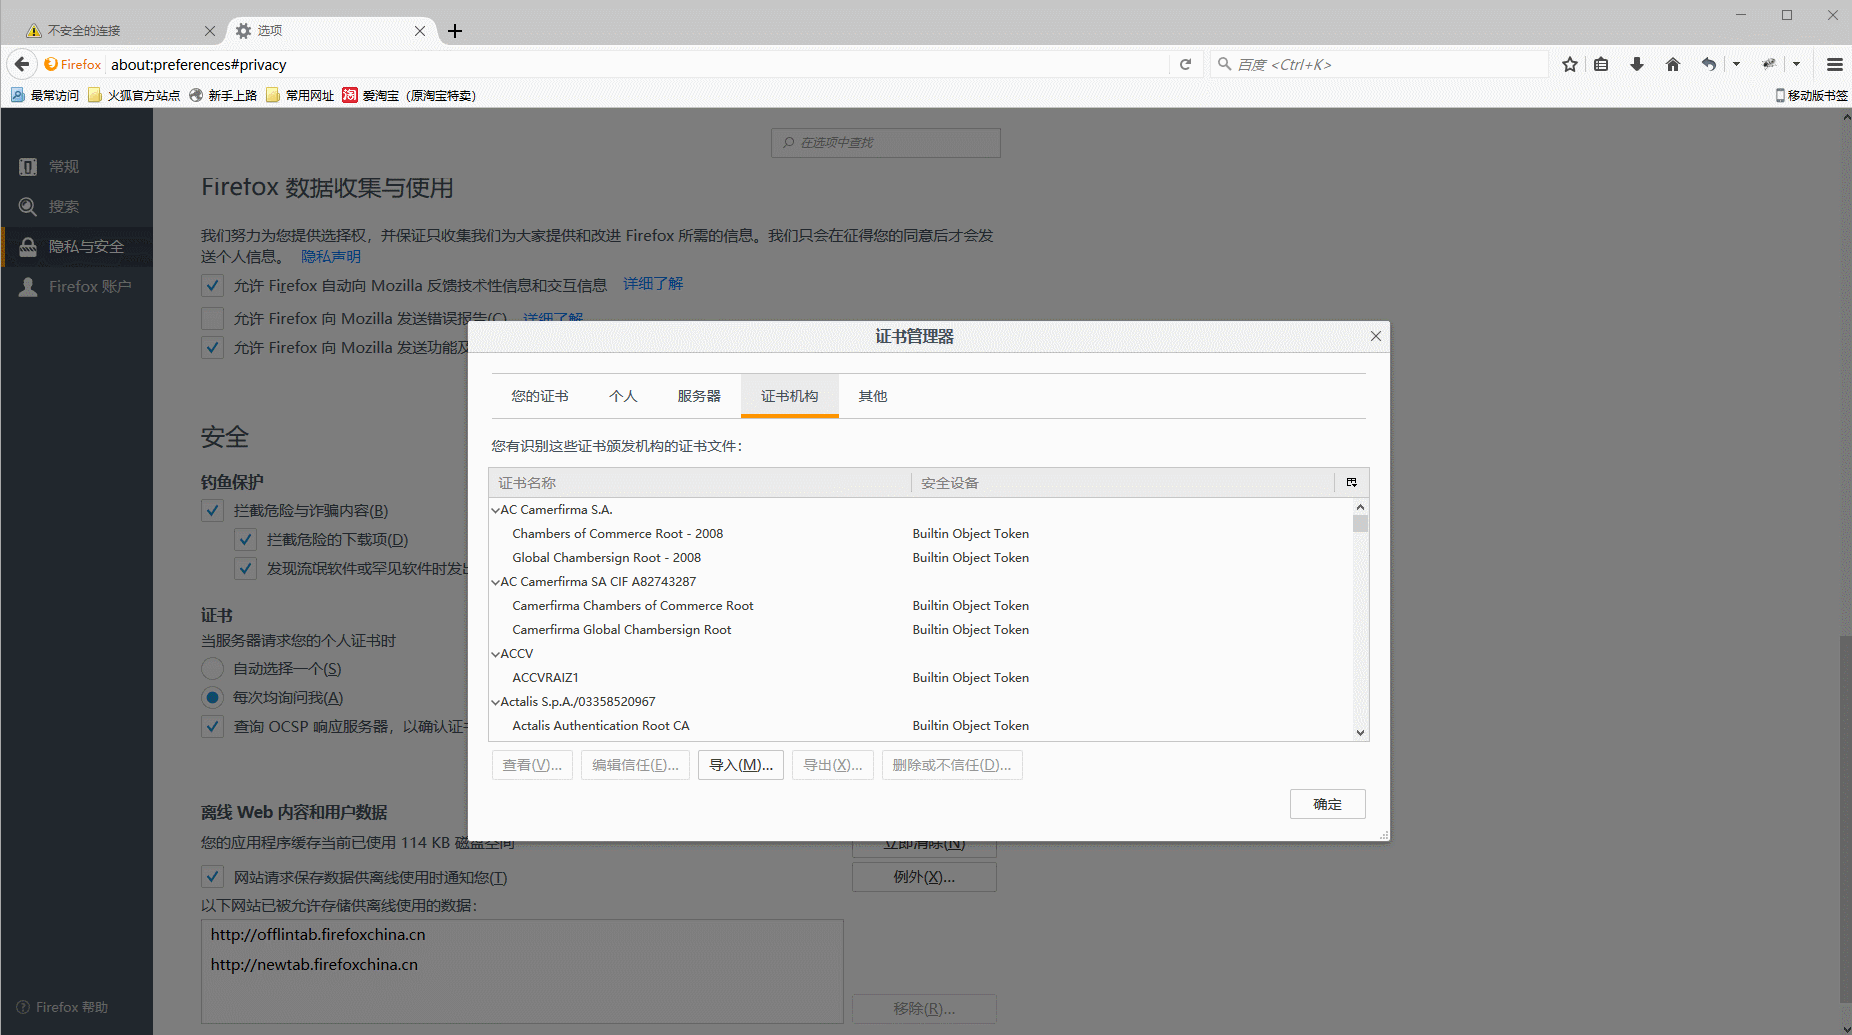This screenshot has width=1852, height=1035.
Task: Click the screenshot tool toolbar icon
Action: coord(1769,64)
